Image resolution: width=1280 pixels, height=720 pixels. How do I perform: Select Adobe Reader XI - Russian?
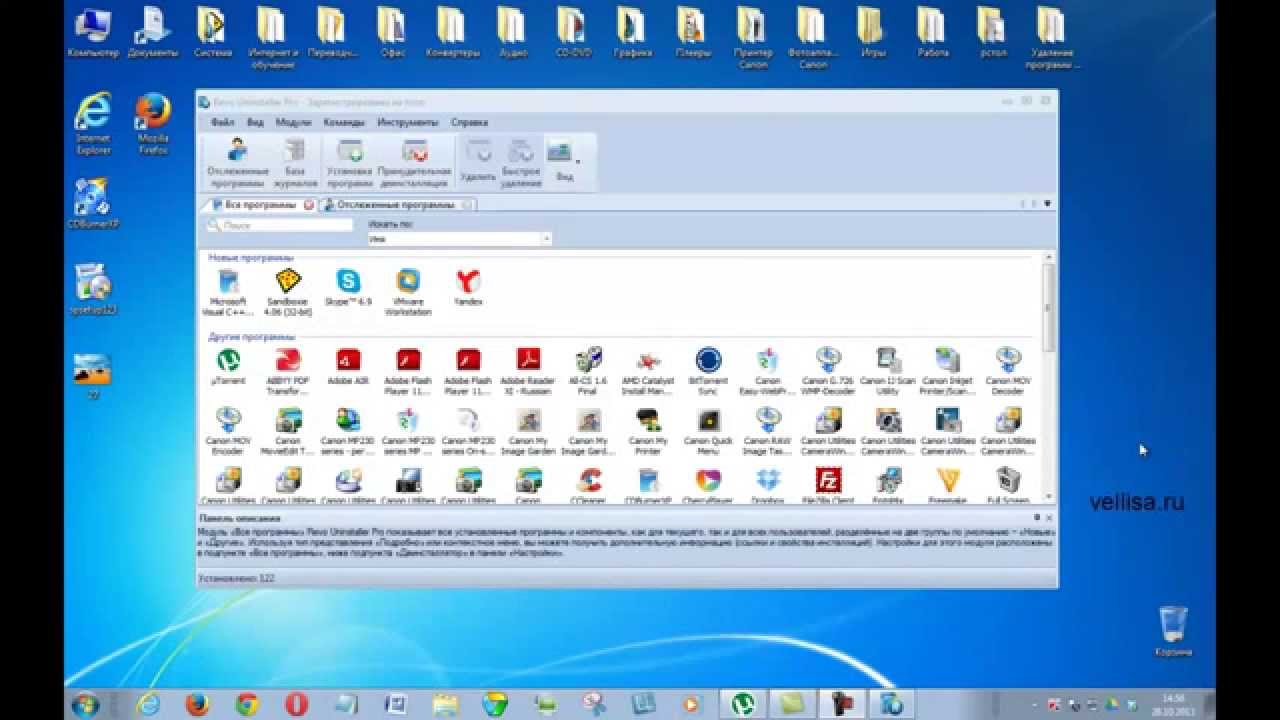tap(528, 372)
